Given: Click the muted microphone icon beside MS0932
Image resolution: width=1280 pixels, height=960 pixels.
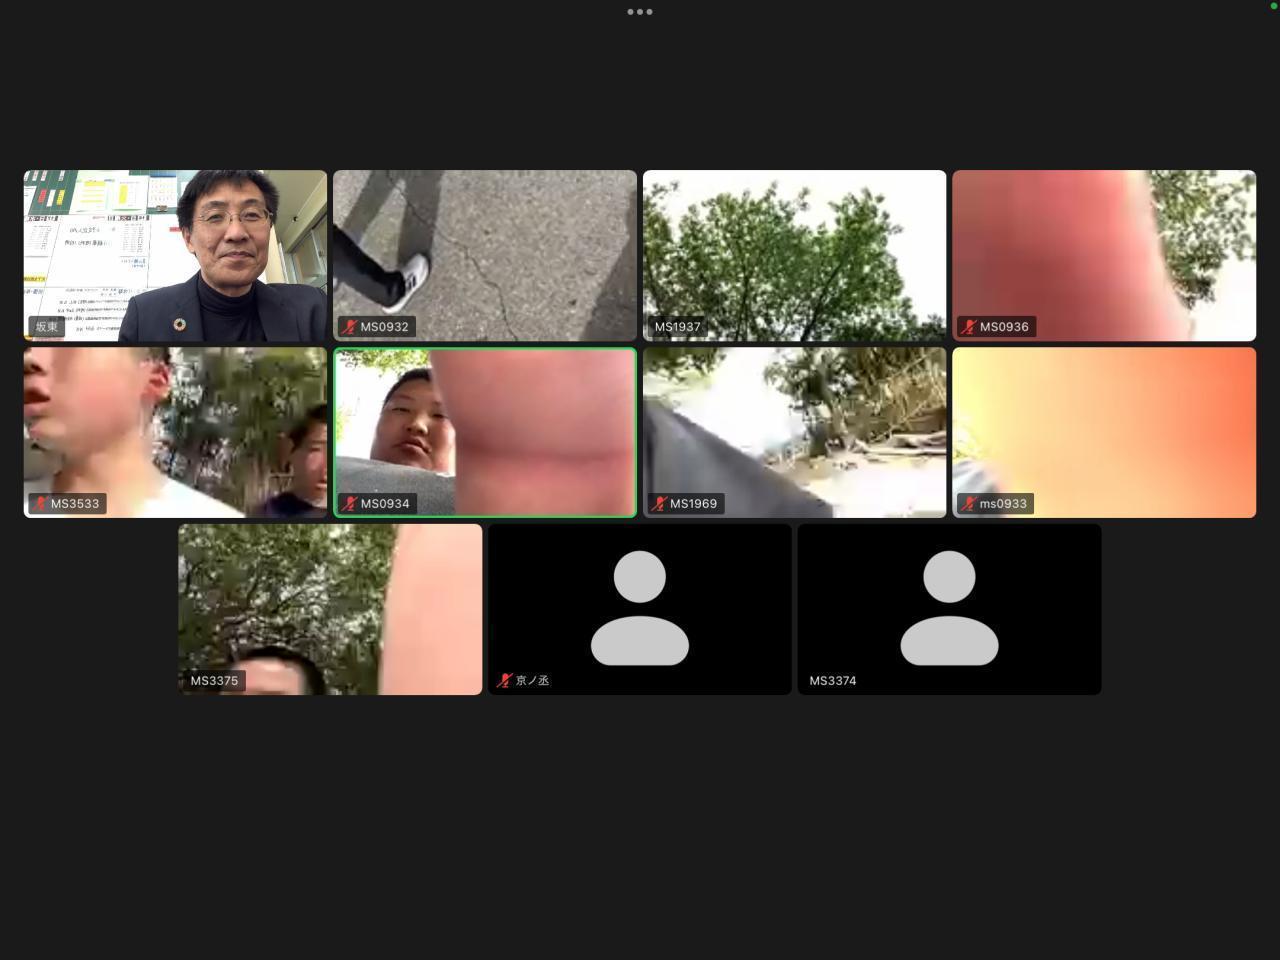Looking at the screenshot, I should tap(349, 327).
